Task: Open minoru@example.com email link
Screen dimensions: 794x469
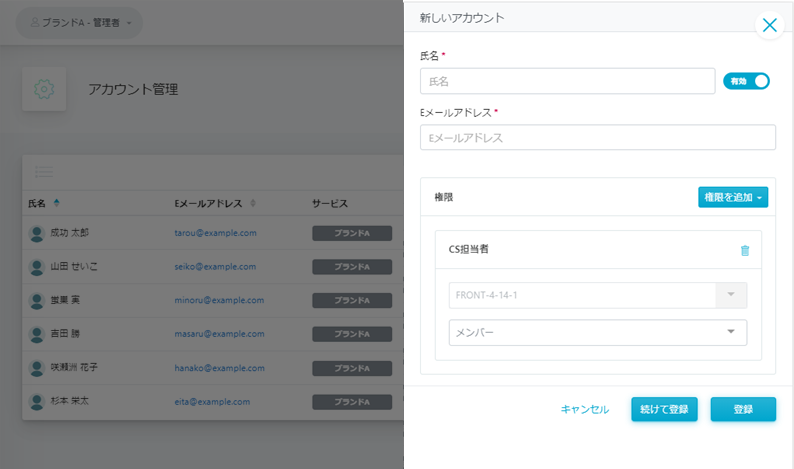Action: 219,300
